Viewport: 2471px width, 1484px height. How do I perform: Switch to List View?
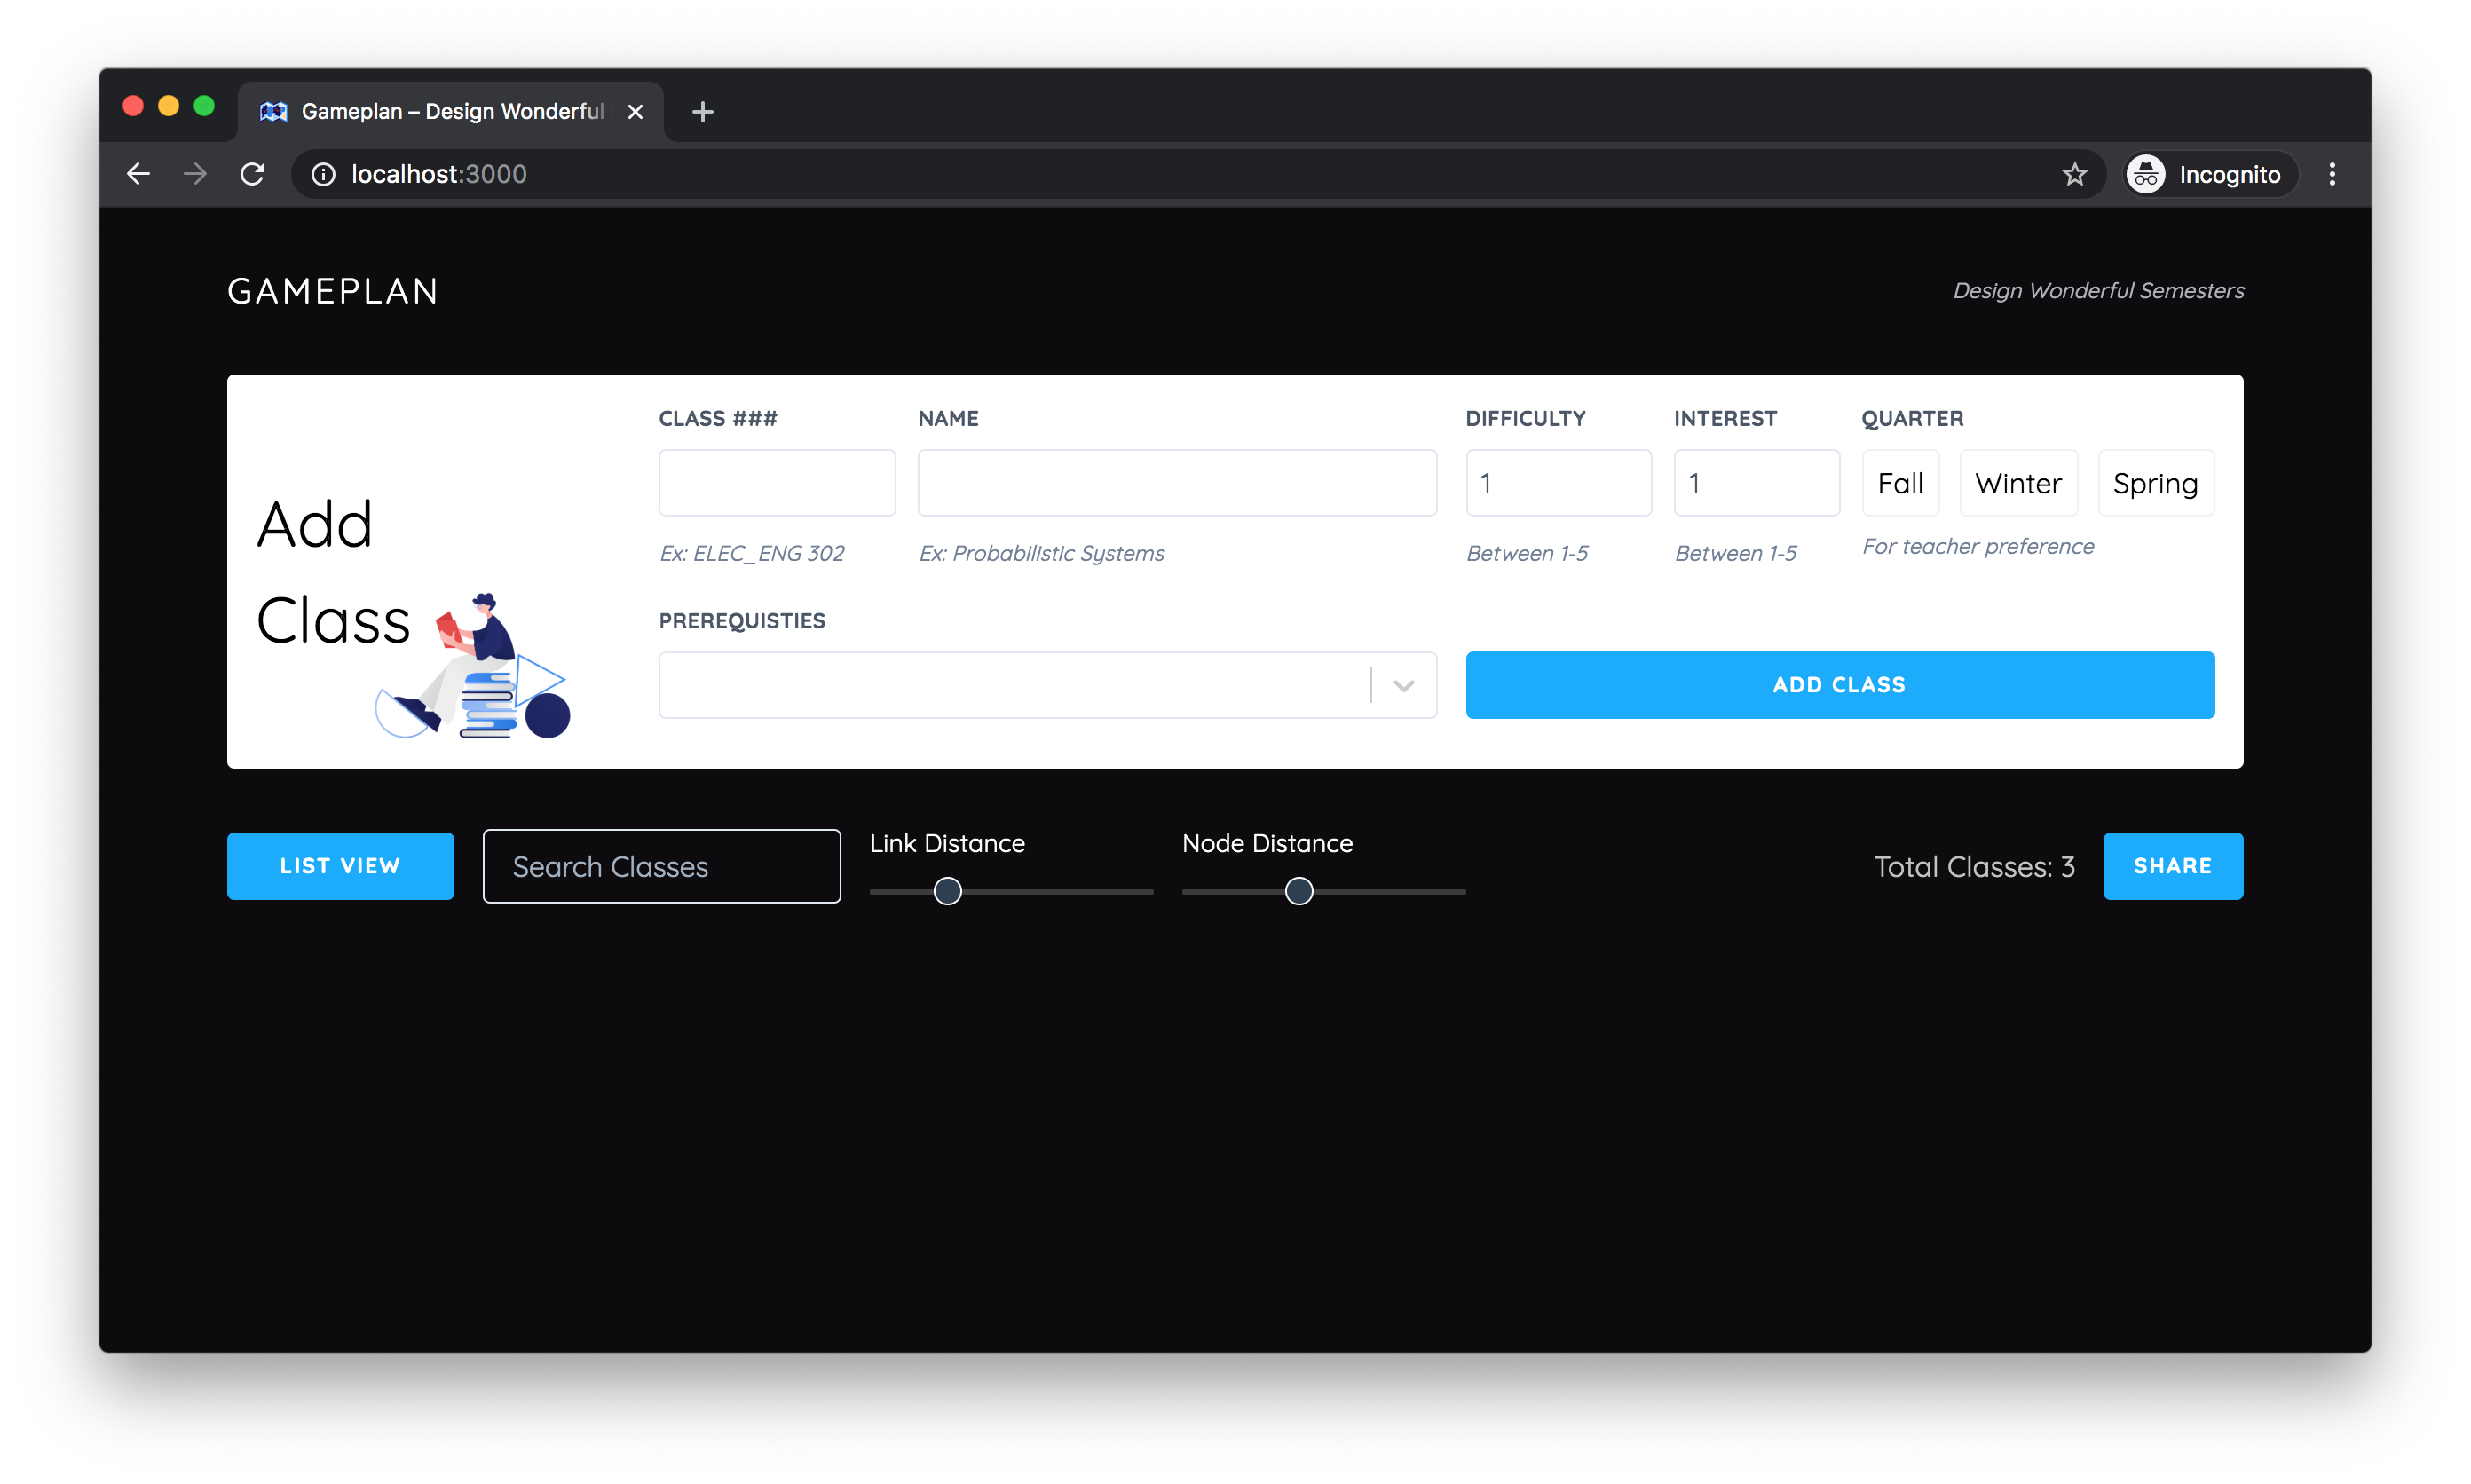coord(340,866)
